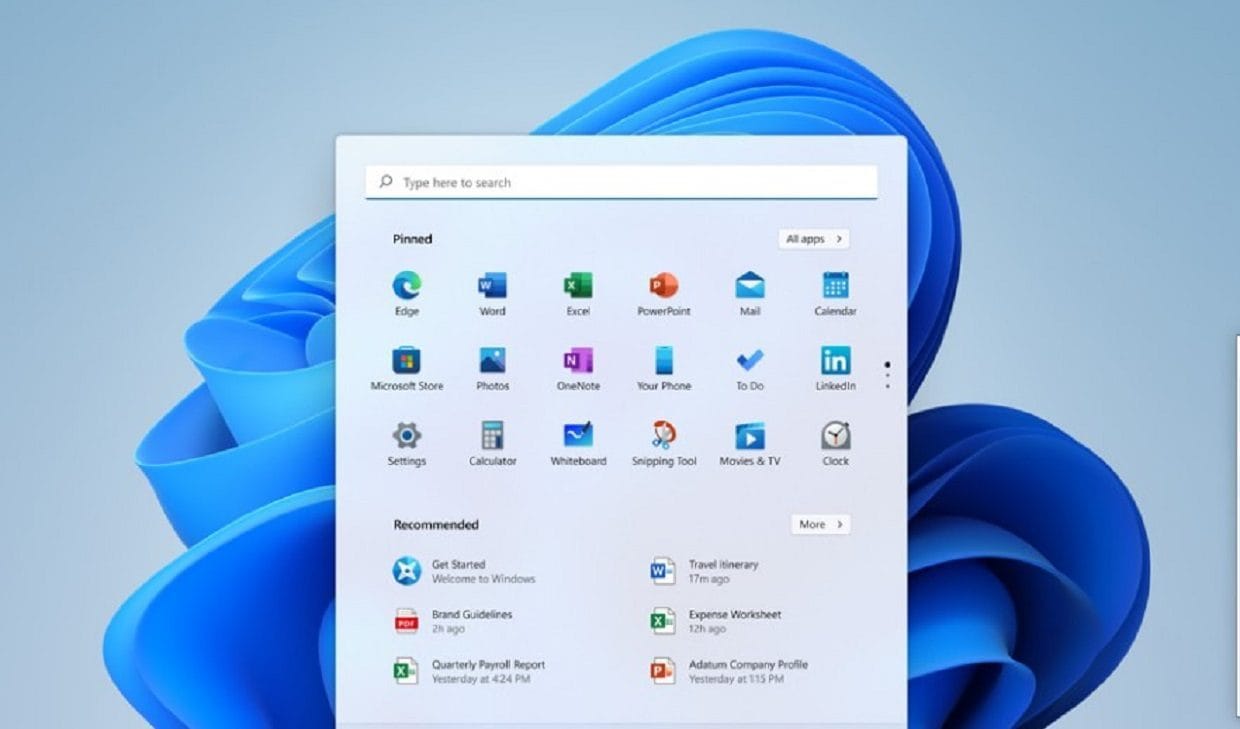Launch the To Do app
1240x729 pixels.
[x=750, y=369]
